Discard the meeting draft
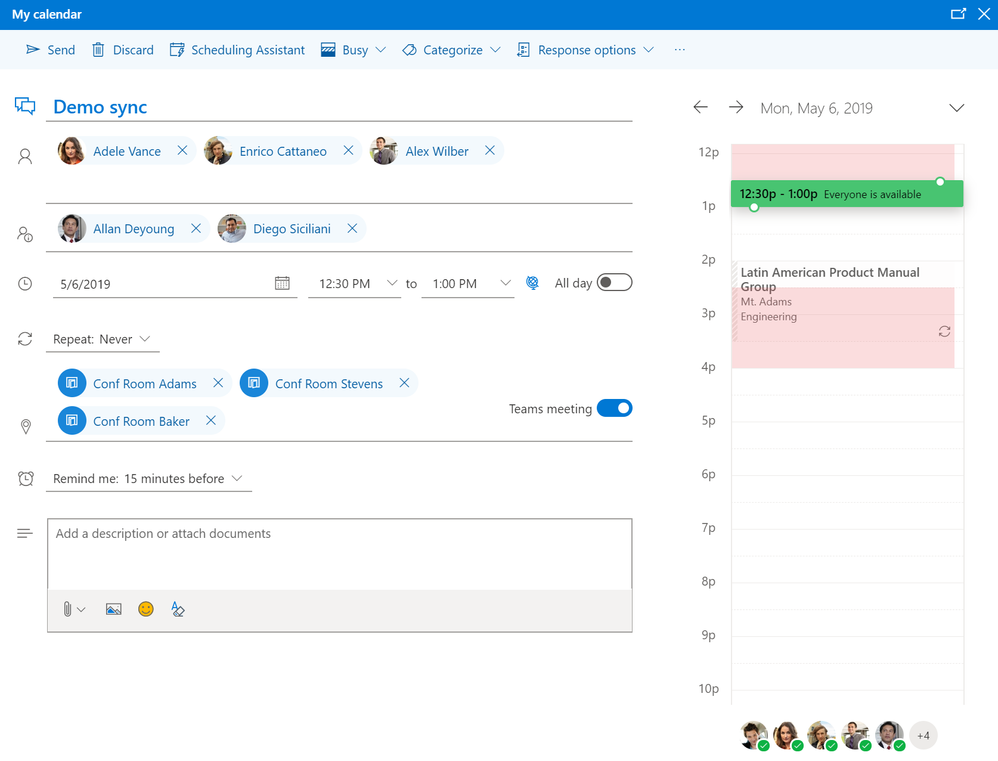Screen dimensions: 998x761 coord(123,50)
